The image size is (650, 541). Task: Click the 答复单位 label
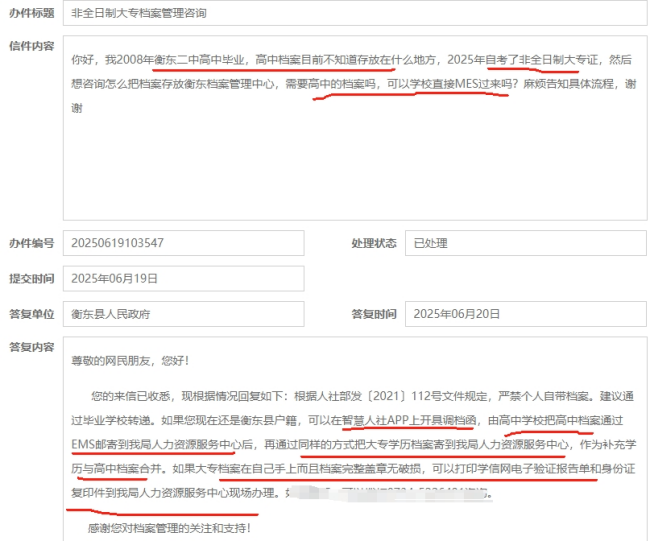(32, 314)
